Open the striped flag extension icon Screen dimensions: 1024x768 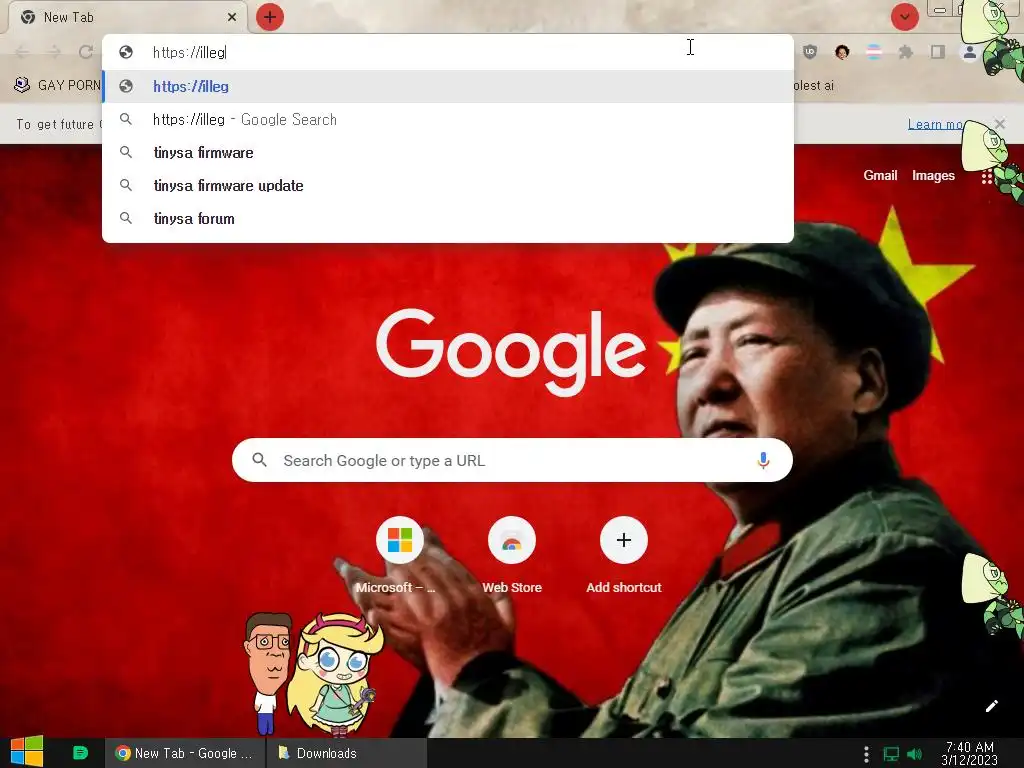[874, 52]
